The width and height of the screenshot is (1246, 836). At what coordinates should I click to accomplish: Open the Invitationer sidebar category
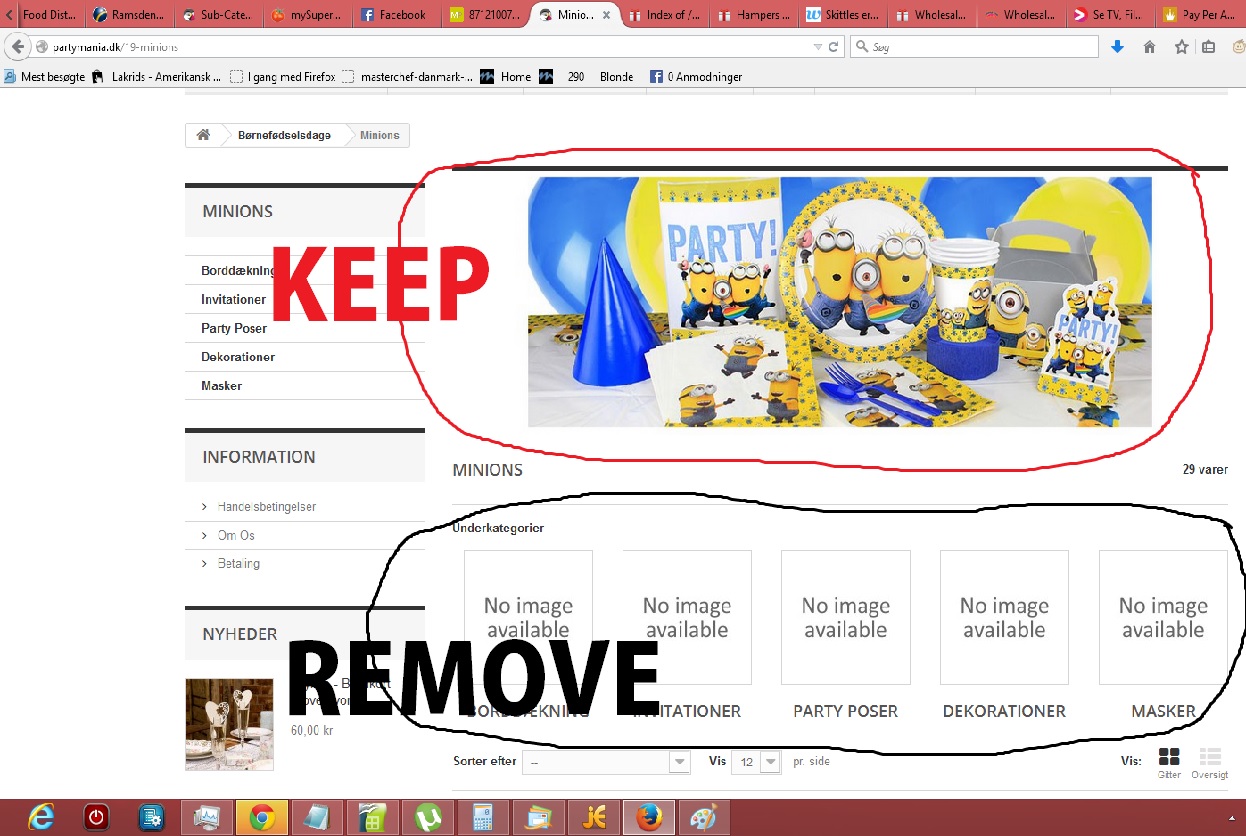pyautogui.click(x=233, y=299)
